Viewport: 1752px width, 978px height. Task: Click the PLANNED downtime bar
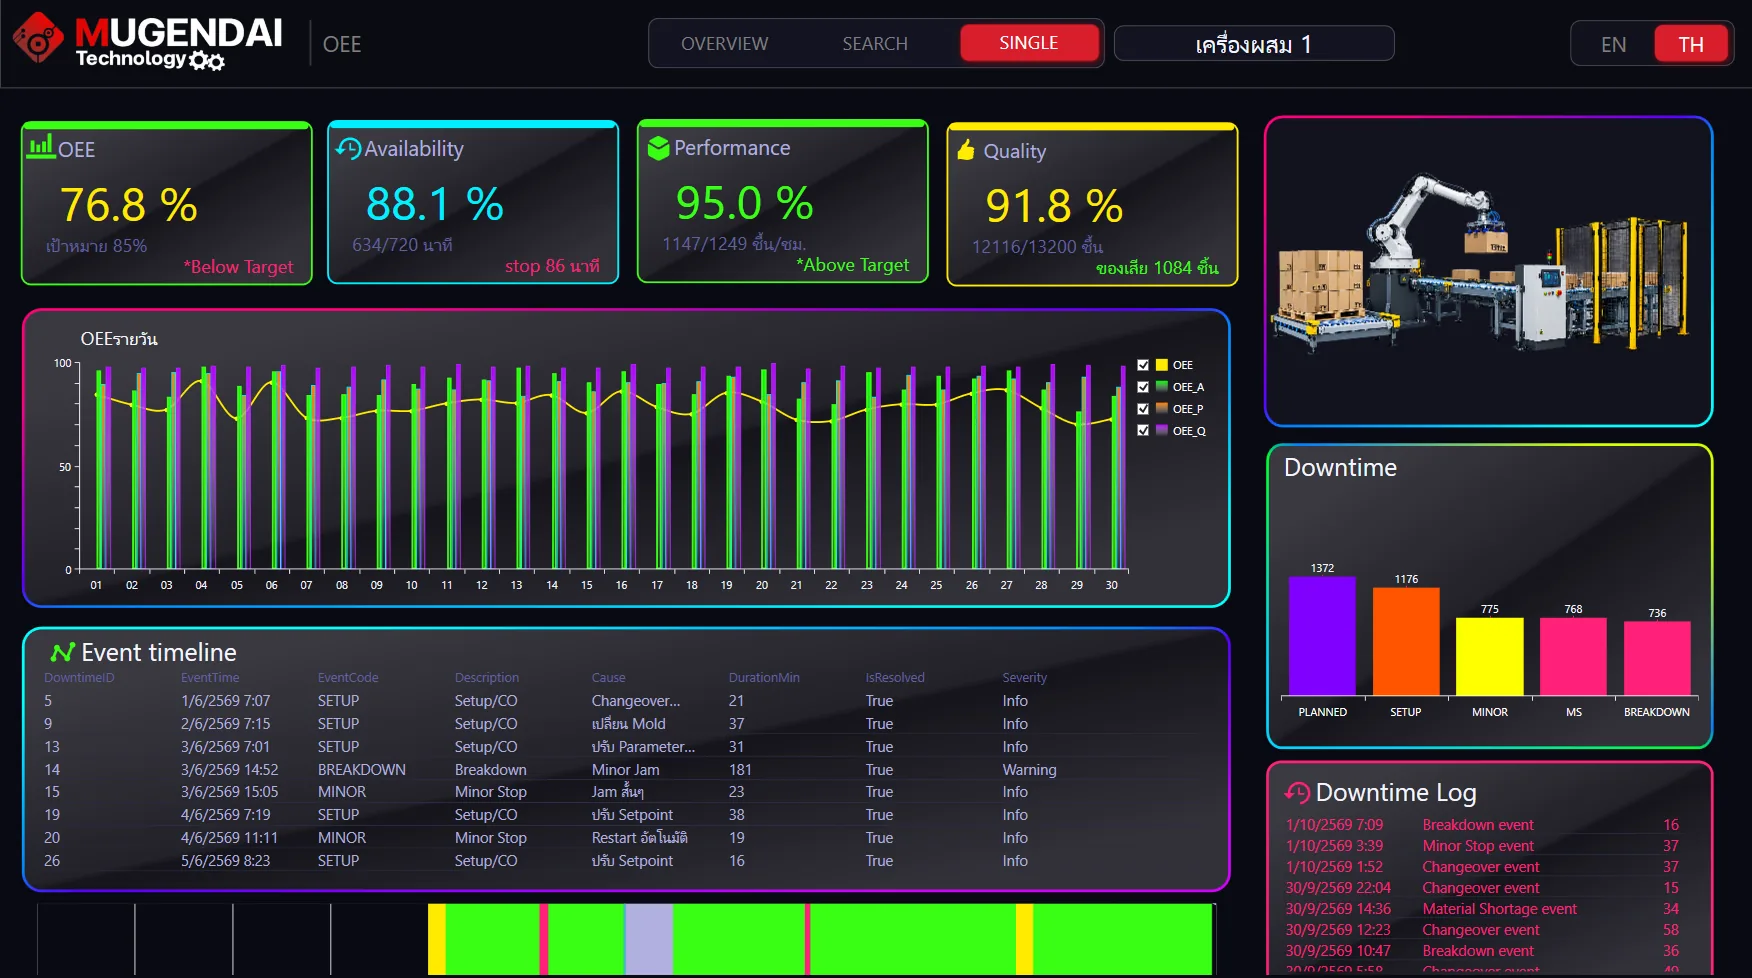1322,635
